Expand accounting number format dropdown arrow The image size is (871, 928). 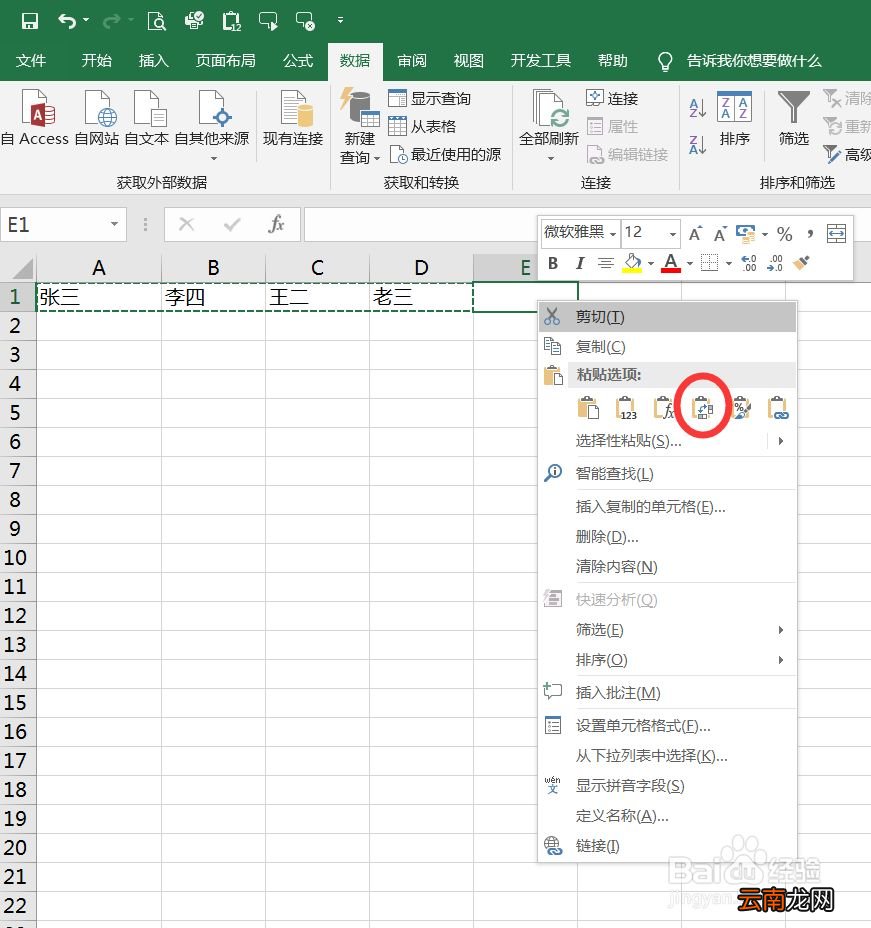pyautogui.click(x=765, y=234)
